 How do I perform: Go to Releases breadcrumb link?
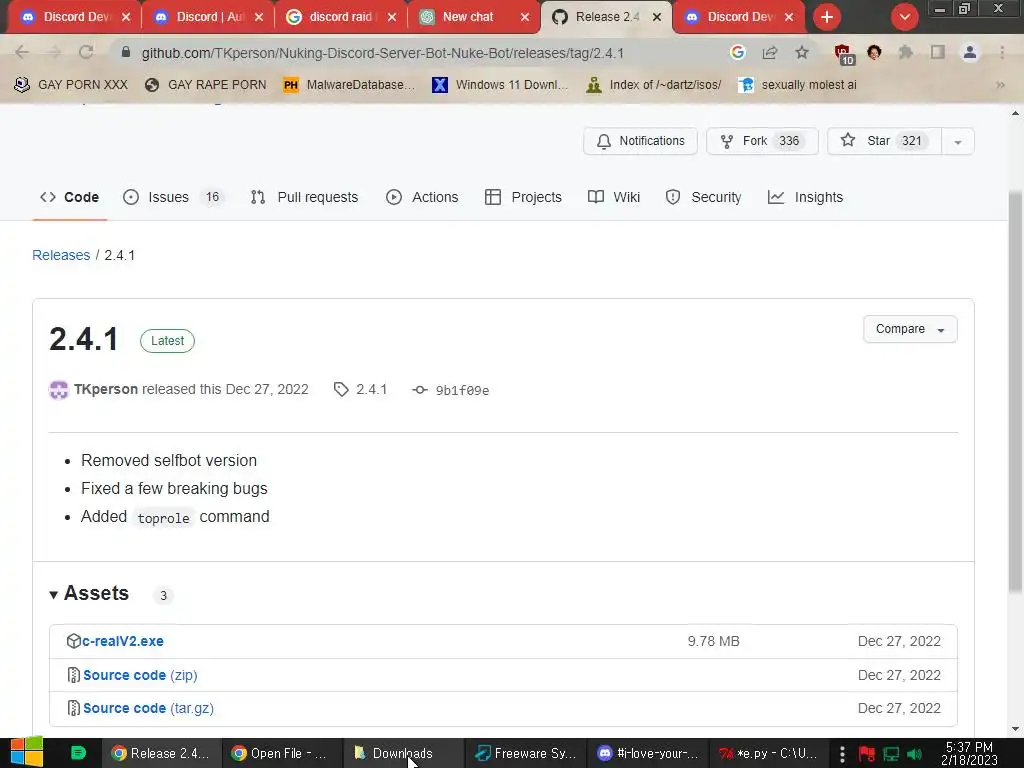pos(61,255)
